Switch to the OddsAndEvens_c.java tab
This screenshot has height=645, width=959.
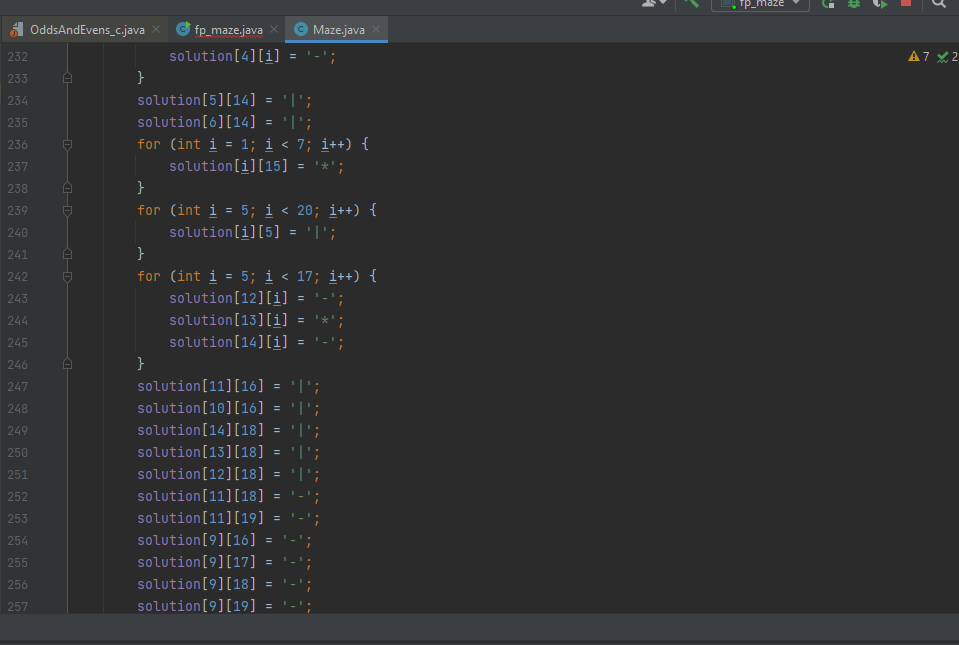[85, 29]
